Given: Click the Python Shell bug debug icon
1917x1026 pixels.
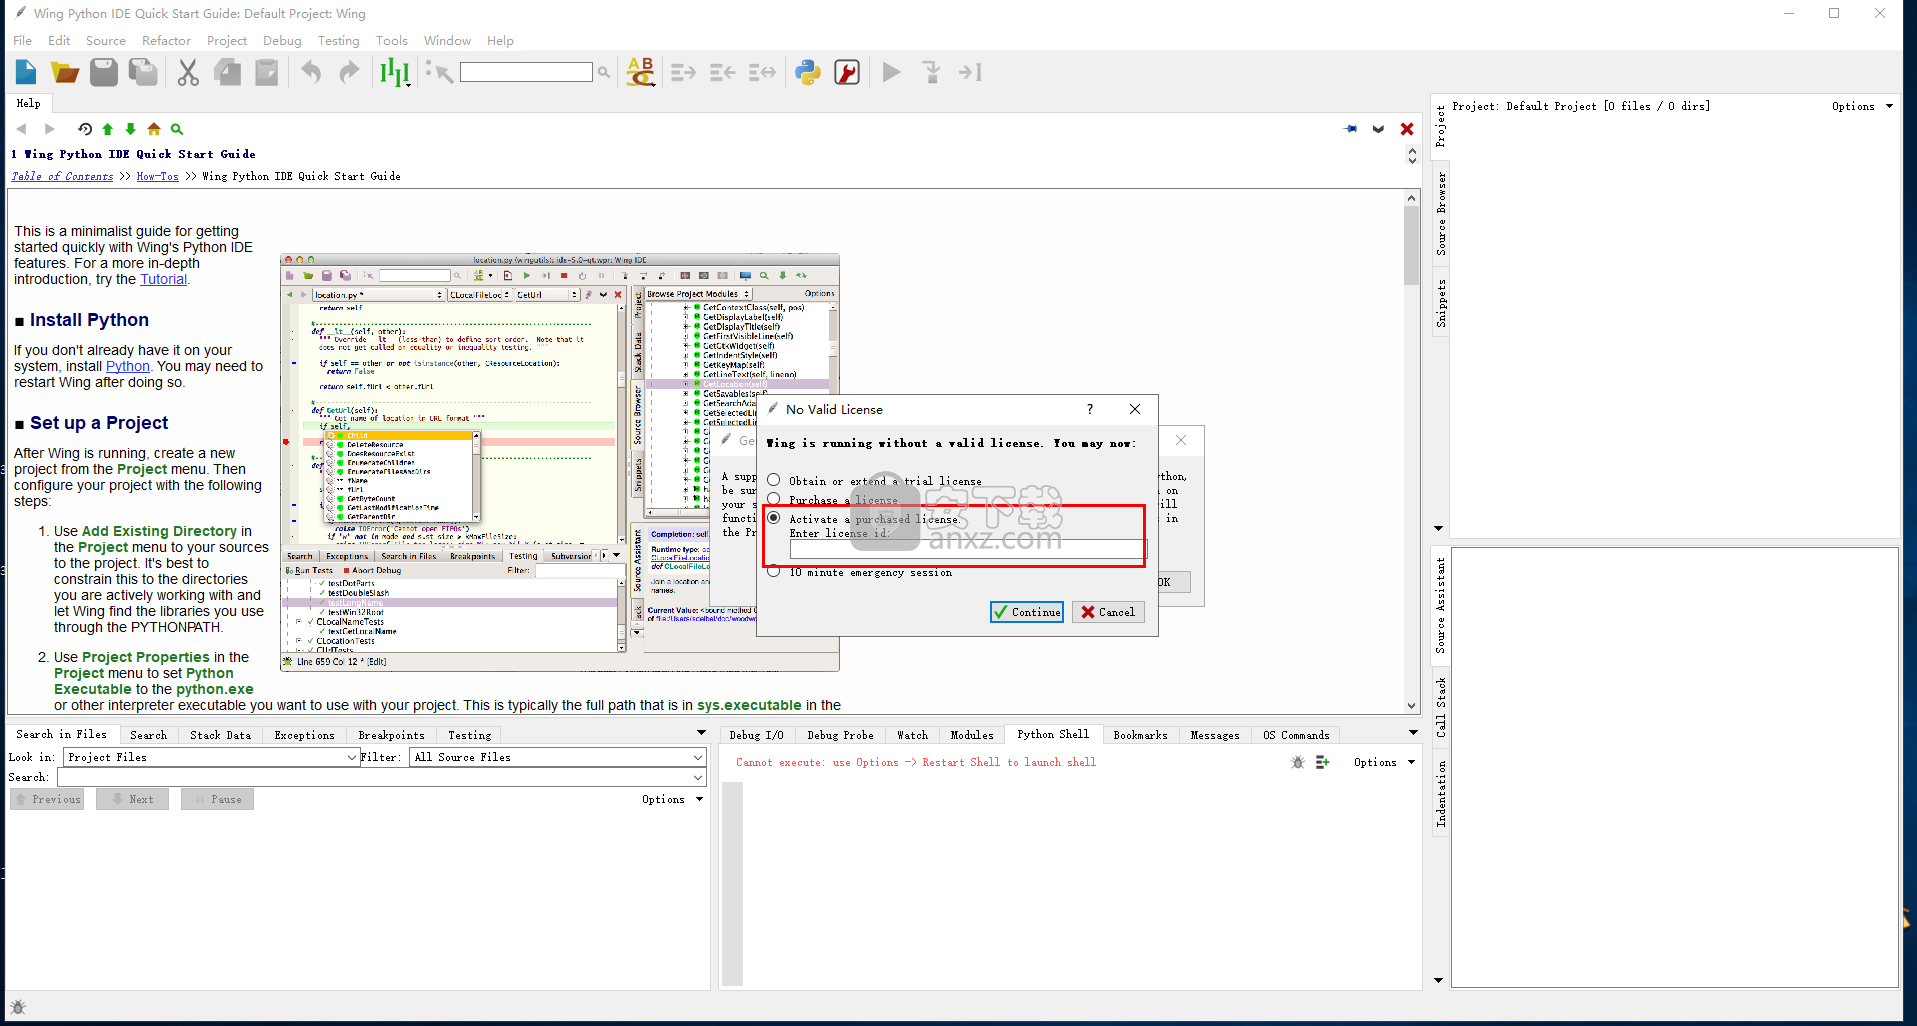Looking at the screenshot, I should 1298,762.
